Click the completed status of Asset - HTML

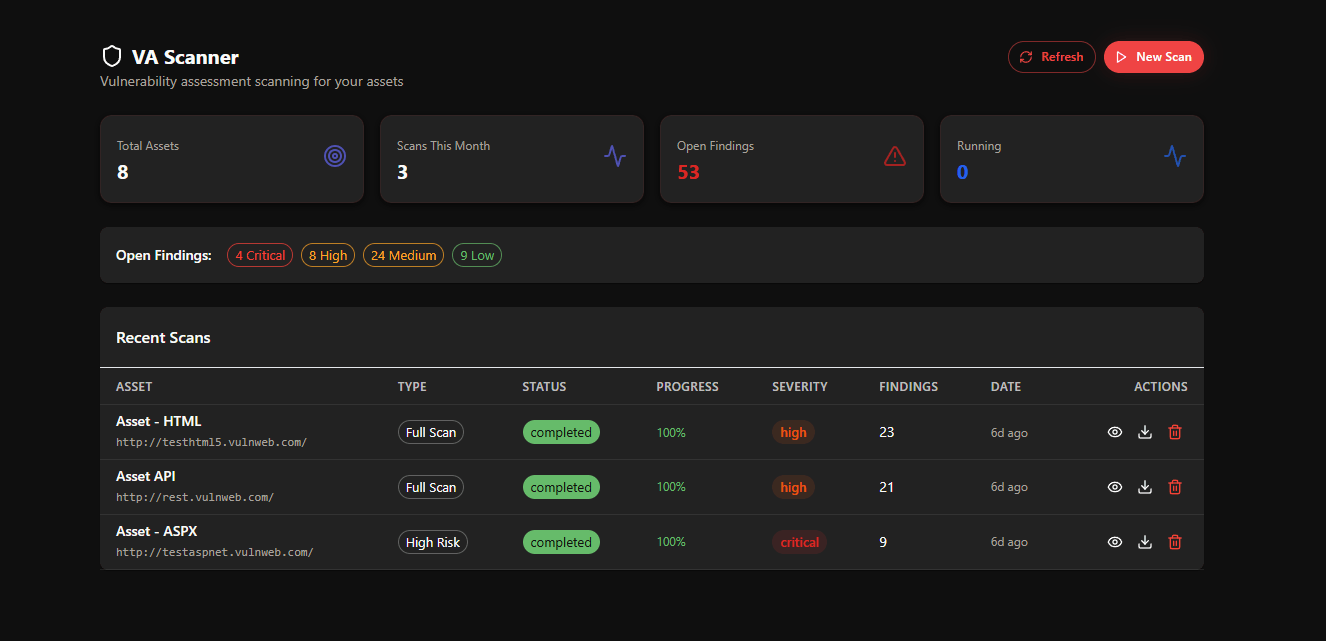click(561, 432)
